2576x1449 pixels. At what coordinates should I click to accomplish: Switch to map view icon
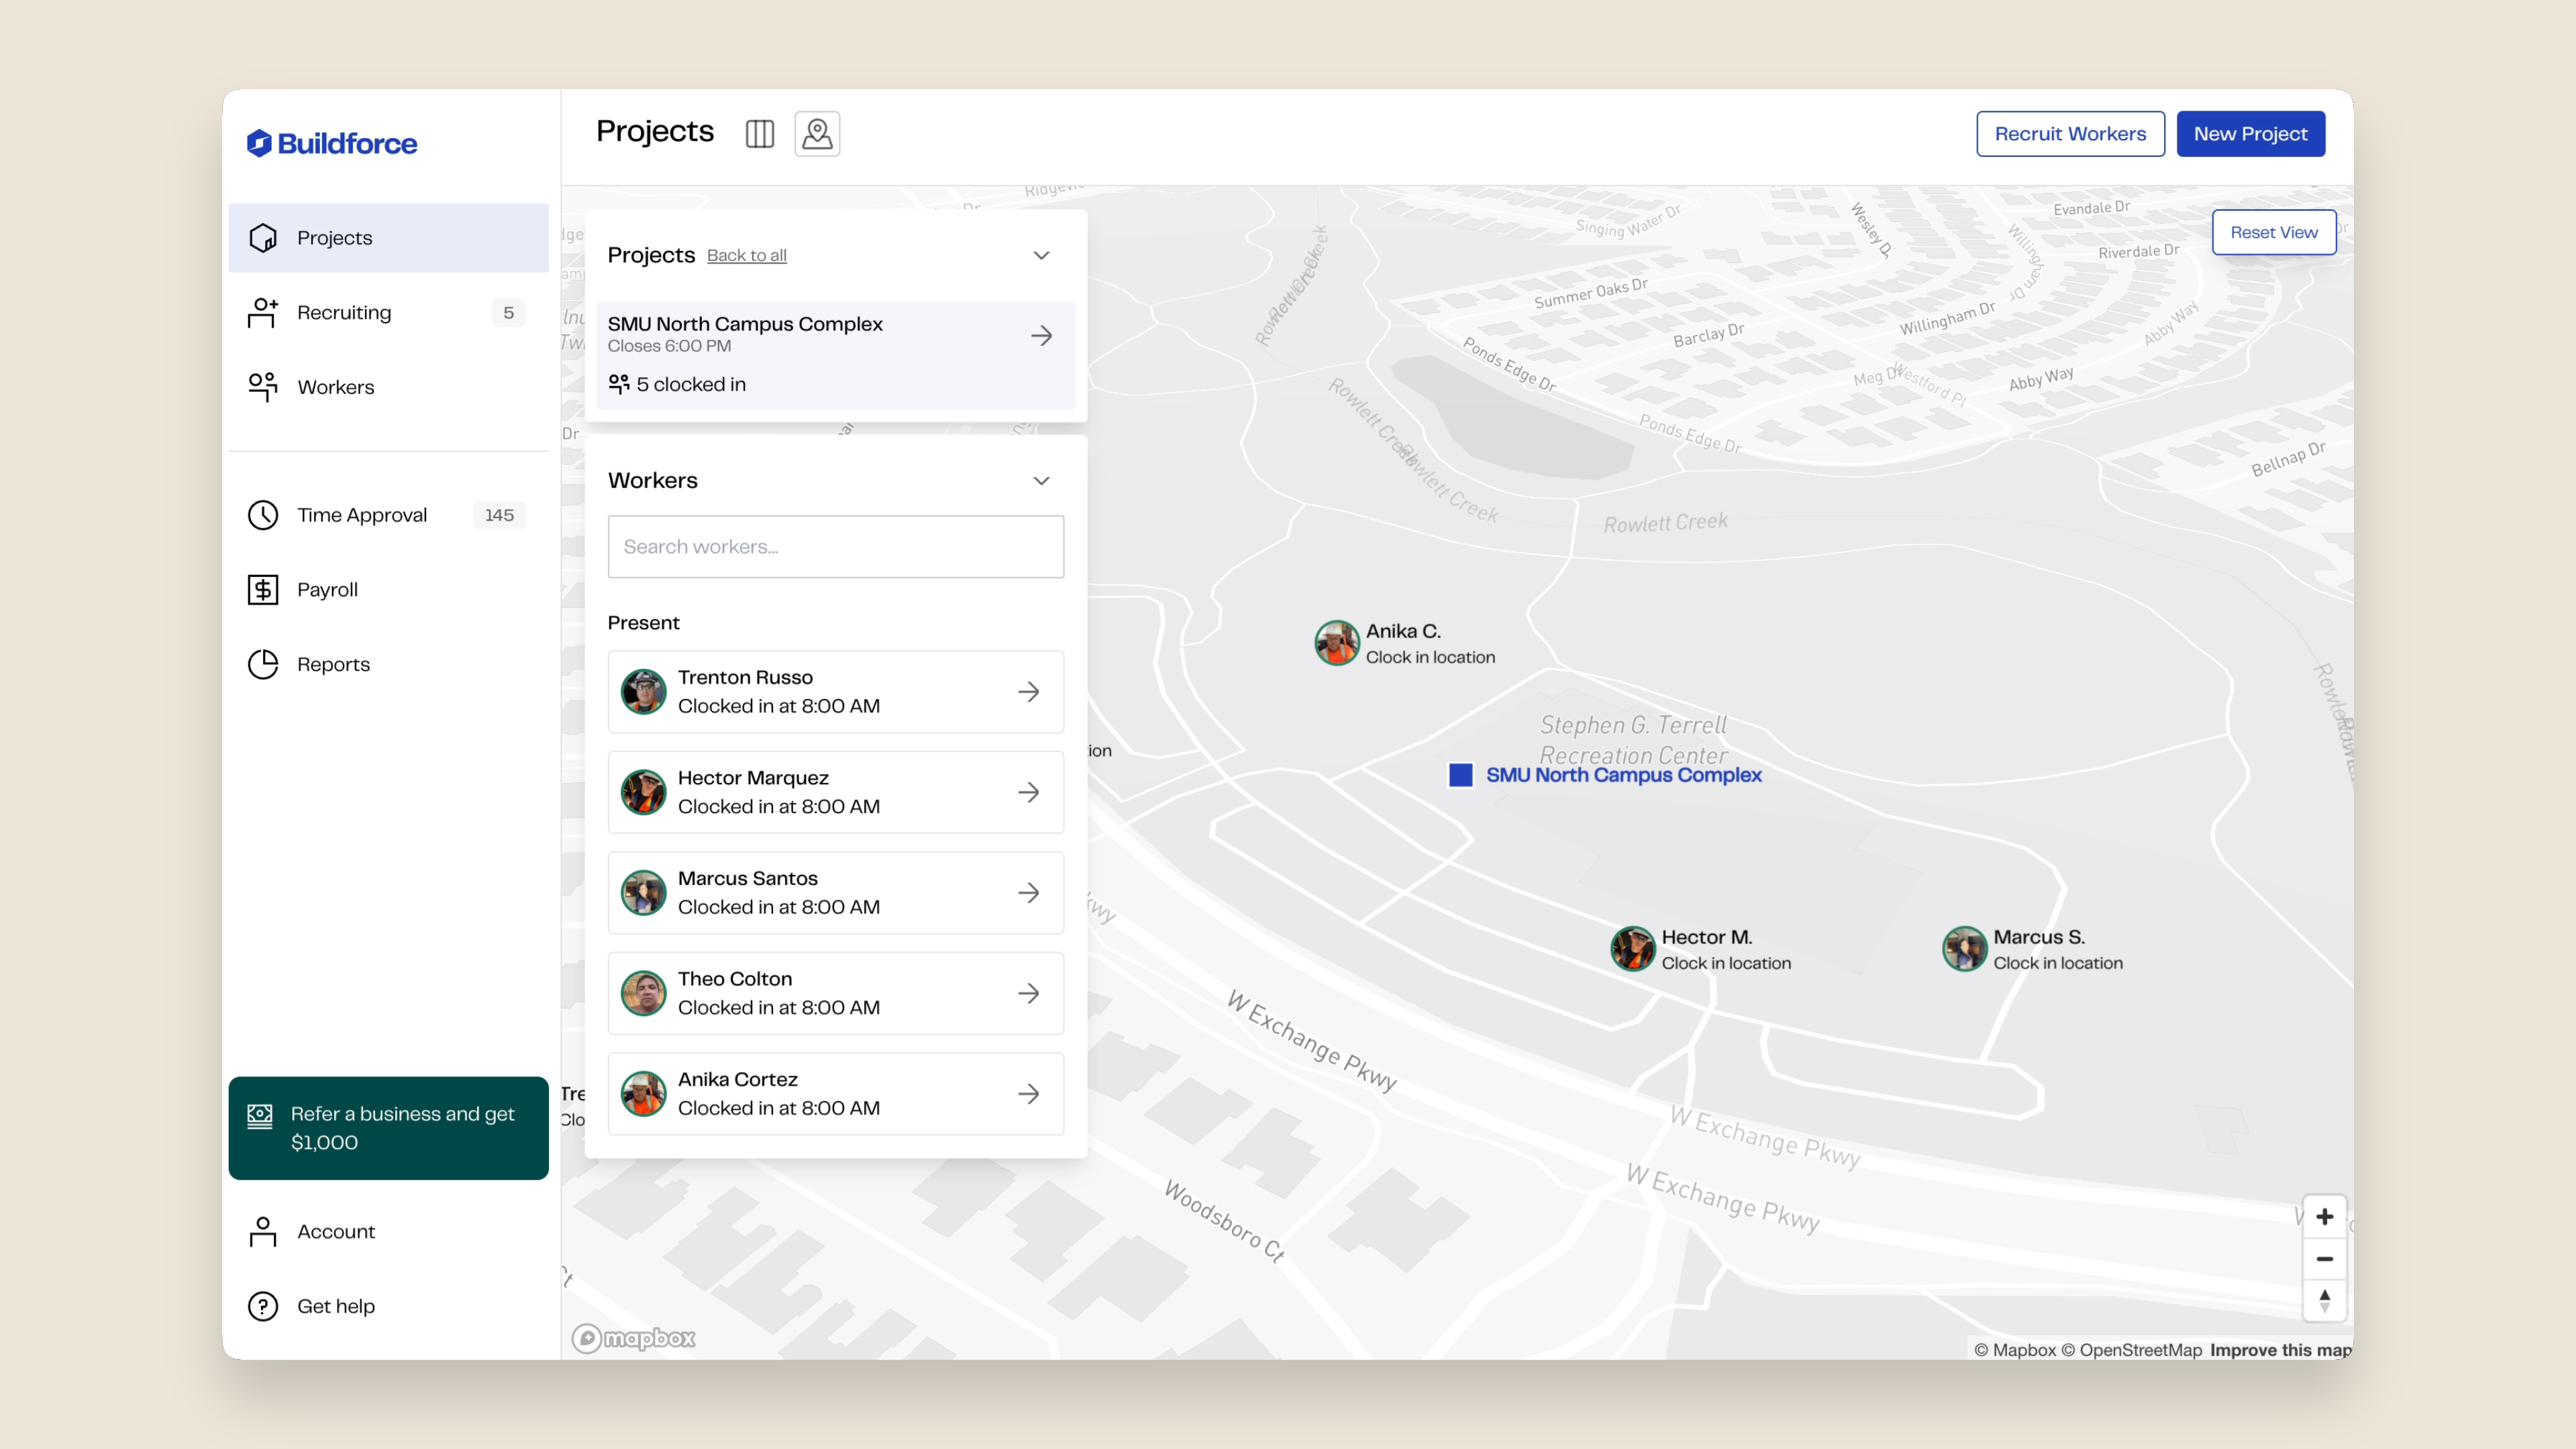click(817, 134)
